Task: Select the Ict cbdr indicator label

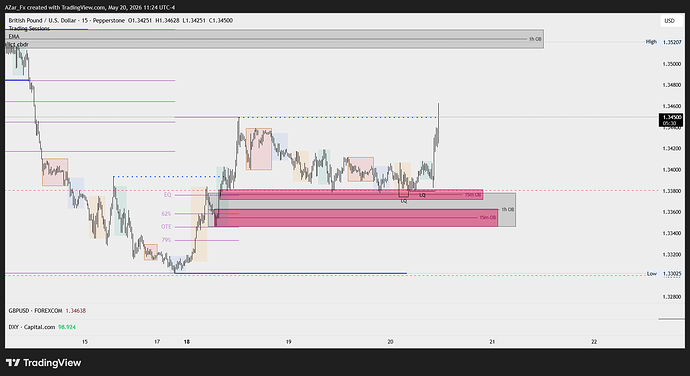Action: 18,44
